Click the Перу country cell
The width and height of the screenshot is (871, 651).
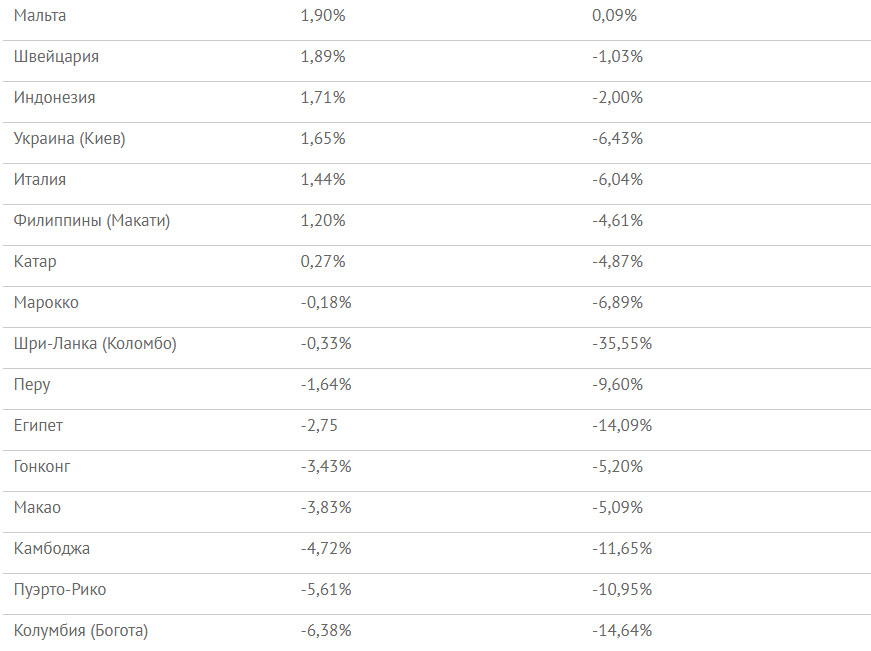click(x=32, y=385)
